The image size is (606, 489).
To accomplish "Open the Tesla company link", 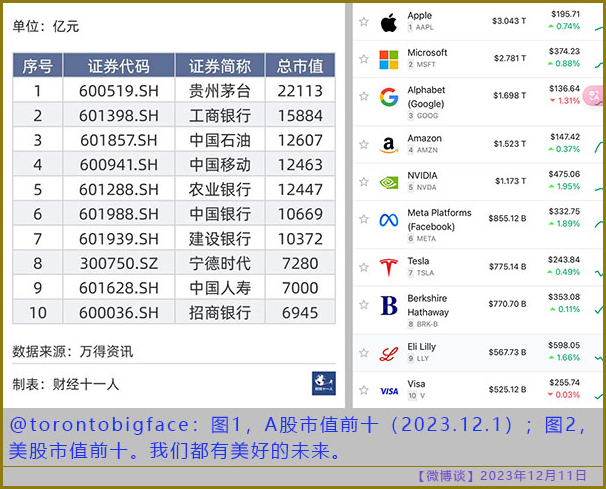I will 418,261.
